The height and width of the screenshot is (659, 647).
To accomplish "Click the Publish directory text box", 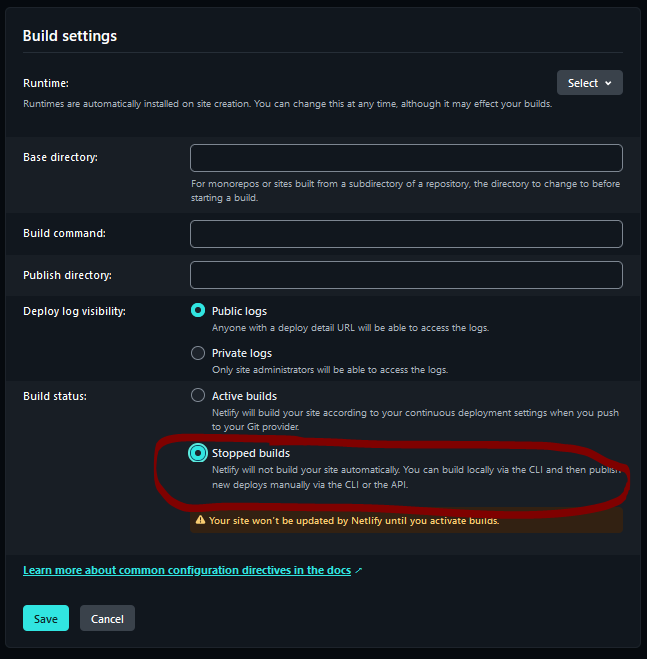I will [406, 275].
